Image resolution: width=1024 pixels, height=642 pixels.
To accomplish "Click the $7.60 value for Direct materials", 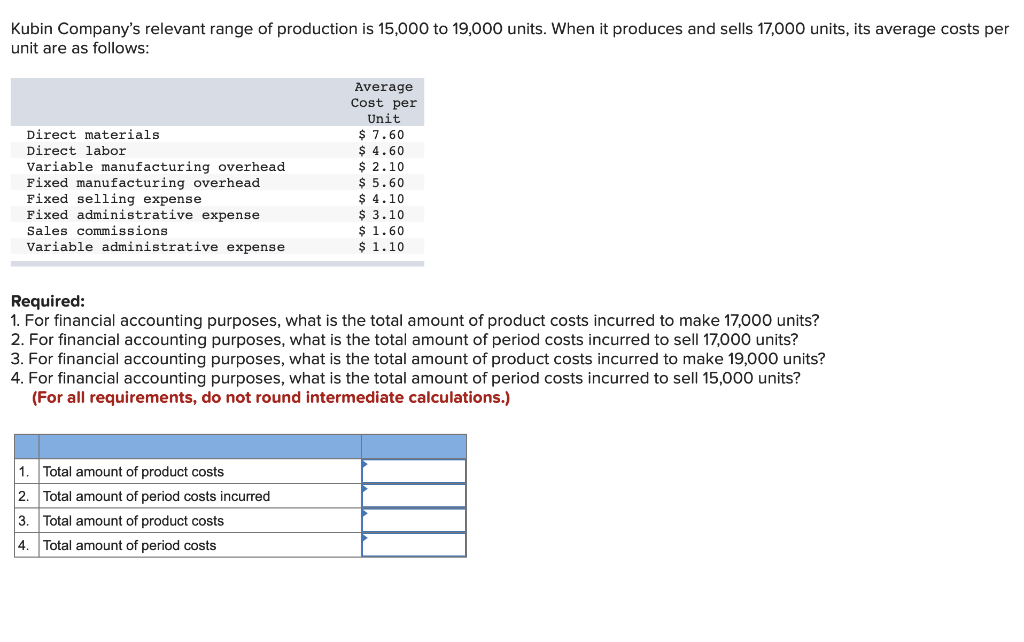I will [x=379, y=134].
